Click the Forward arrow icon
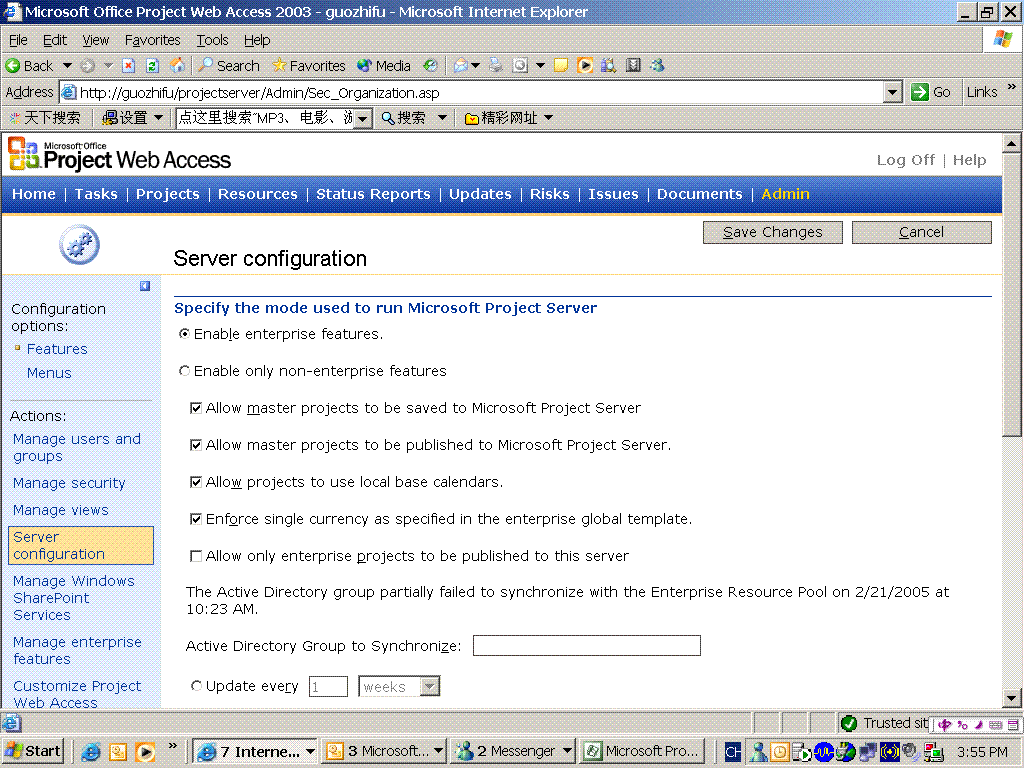Viewport: 1024px width, 768px height. point(88,65)
